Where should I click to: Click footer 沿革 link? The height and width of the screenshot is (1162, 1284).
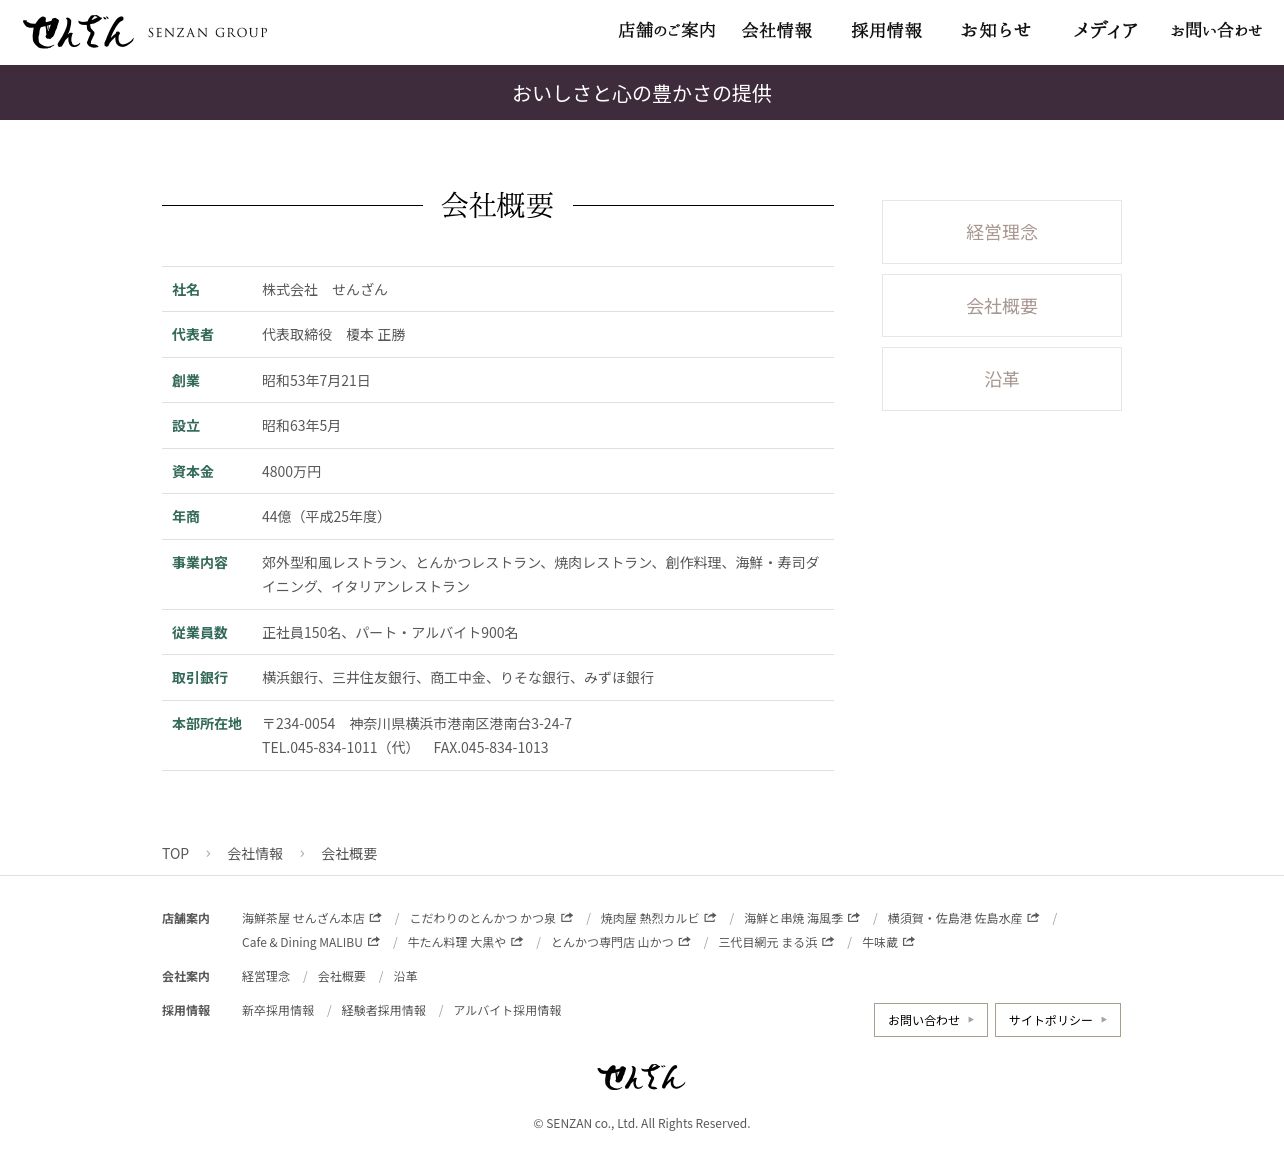[x=406, y=976]
